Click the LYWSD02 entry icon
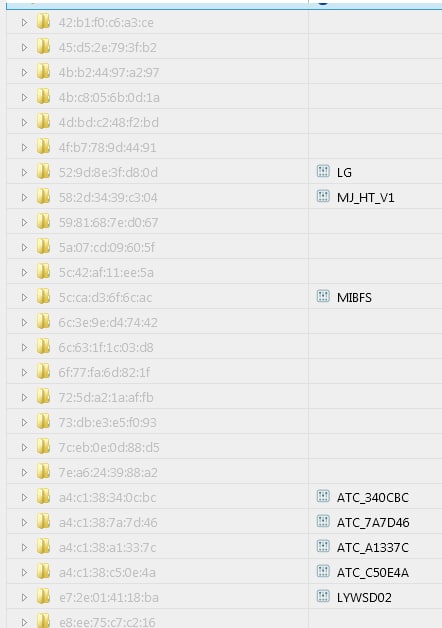442x628 pixels. coord(323,596)
